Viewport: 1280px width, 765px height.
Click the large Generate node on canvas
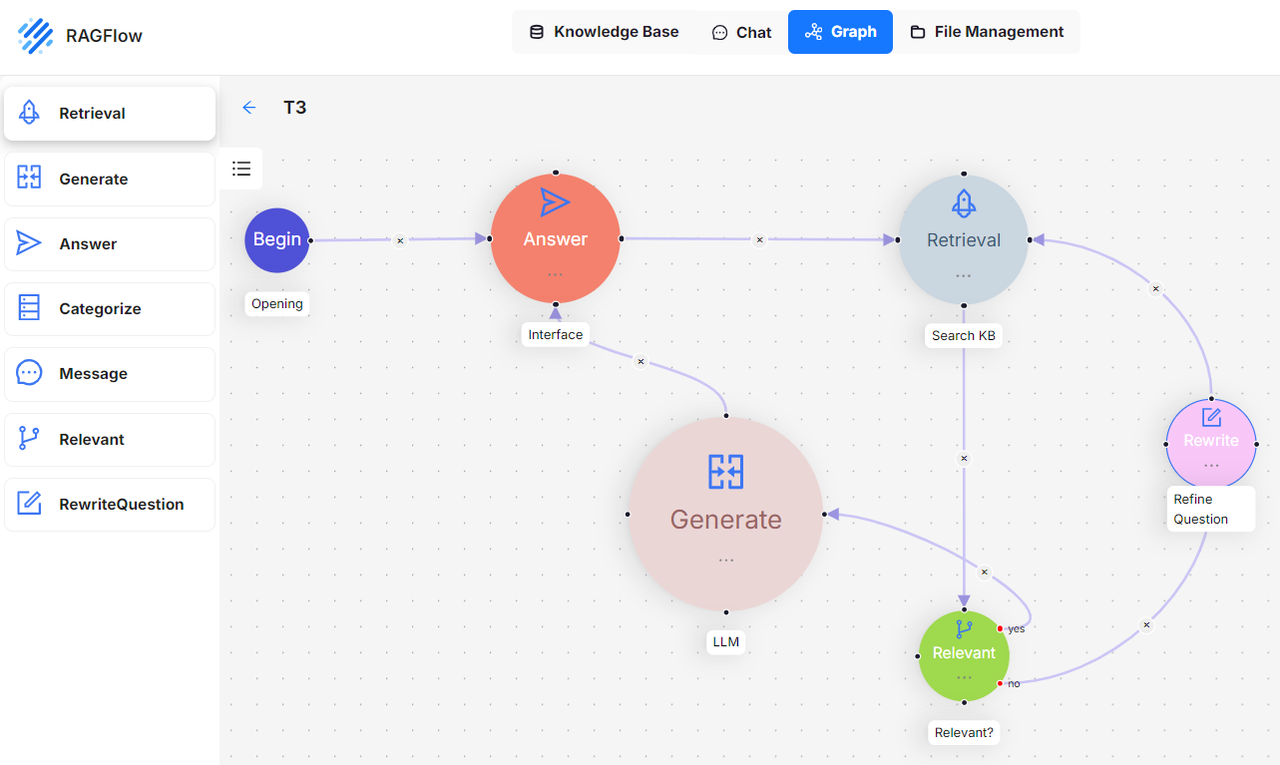click(725, 513)
